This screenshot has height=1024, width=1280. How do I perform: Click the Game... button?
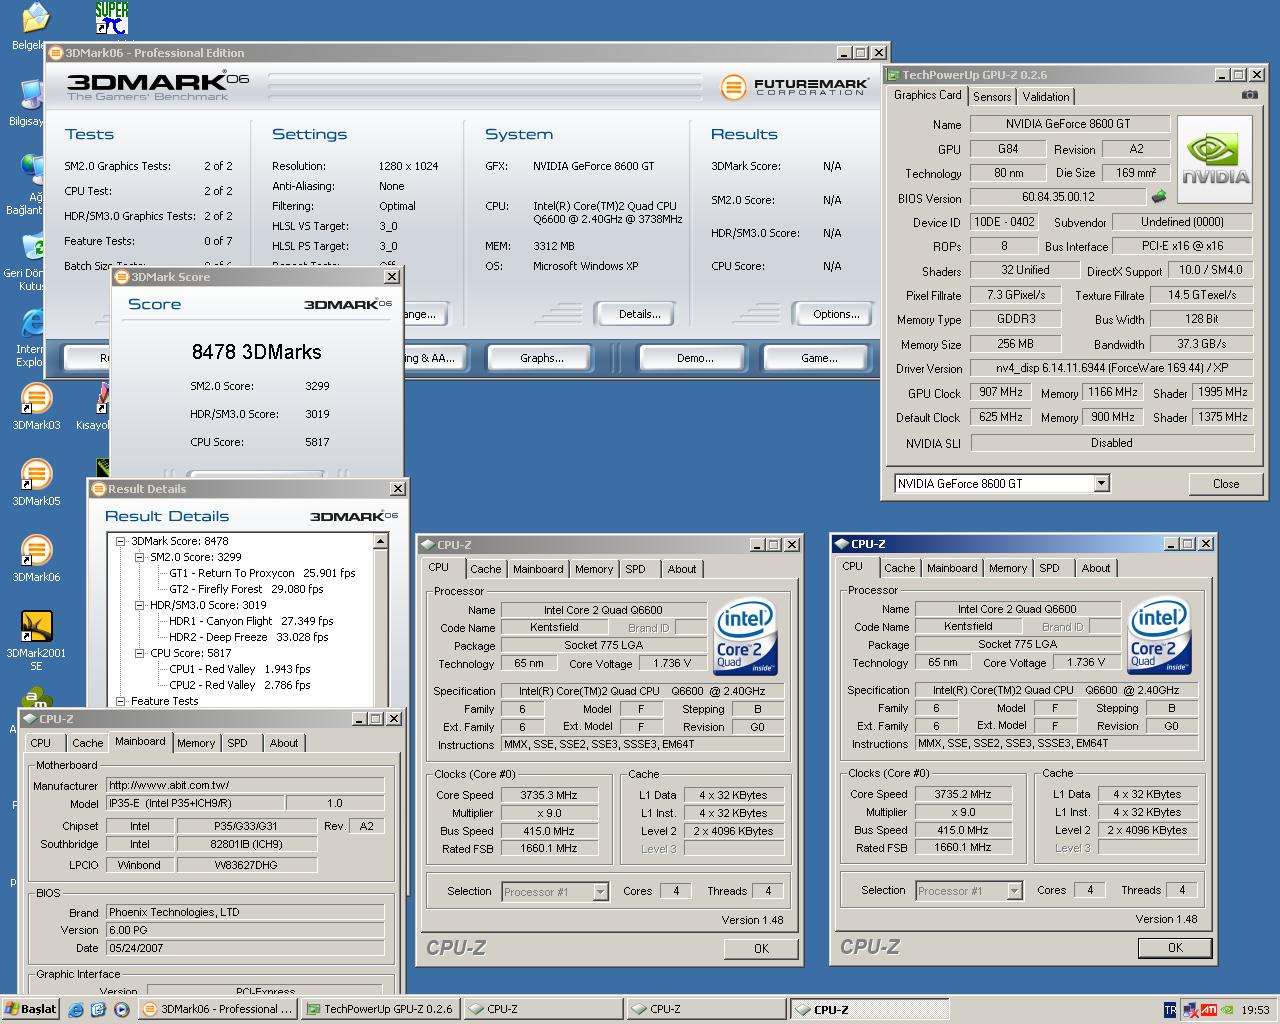pos(819,358)
